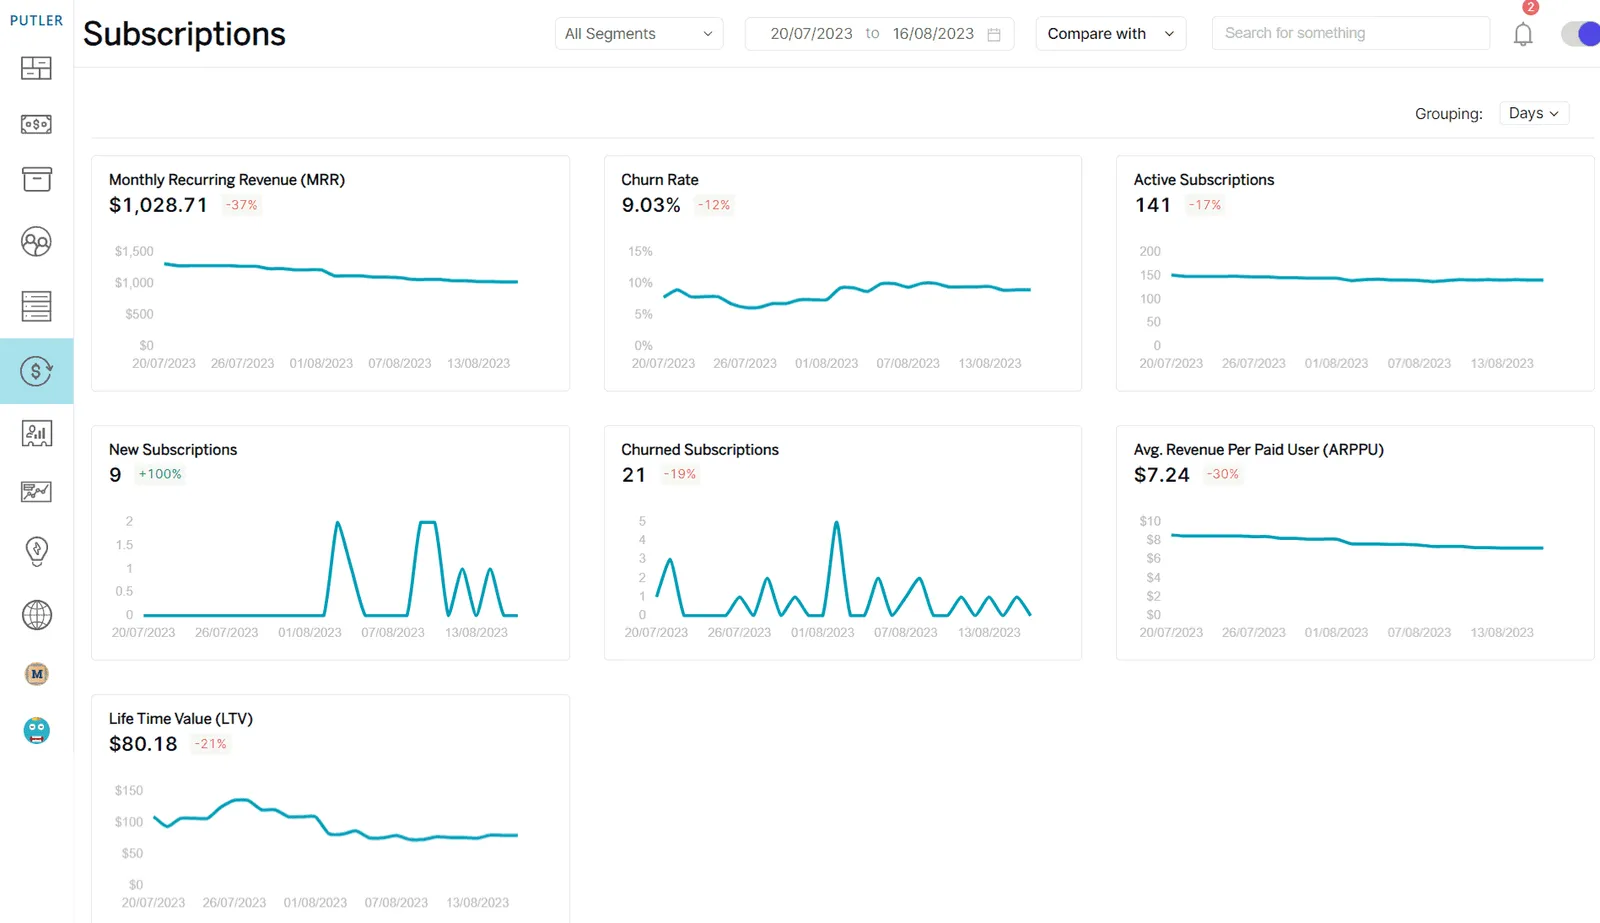Open the Audience chart icon in sidebar

click(x=36, y=433)
